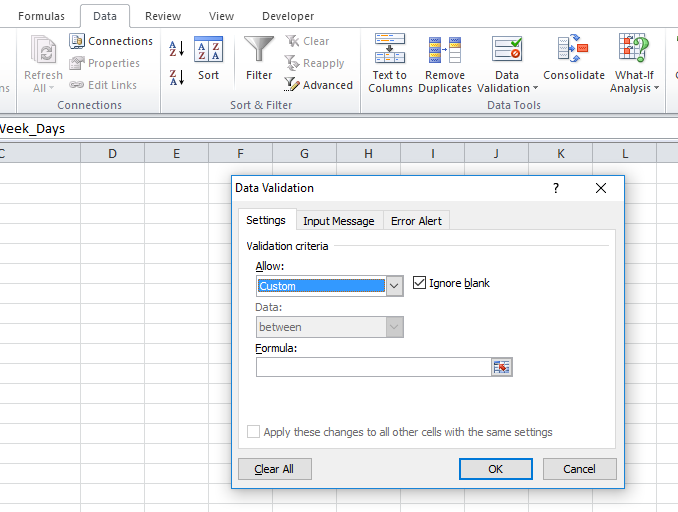This screenshot has width=678, height=512.
Task: Expand the Refresh All dropdown arrow
Action: 51,88
